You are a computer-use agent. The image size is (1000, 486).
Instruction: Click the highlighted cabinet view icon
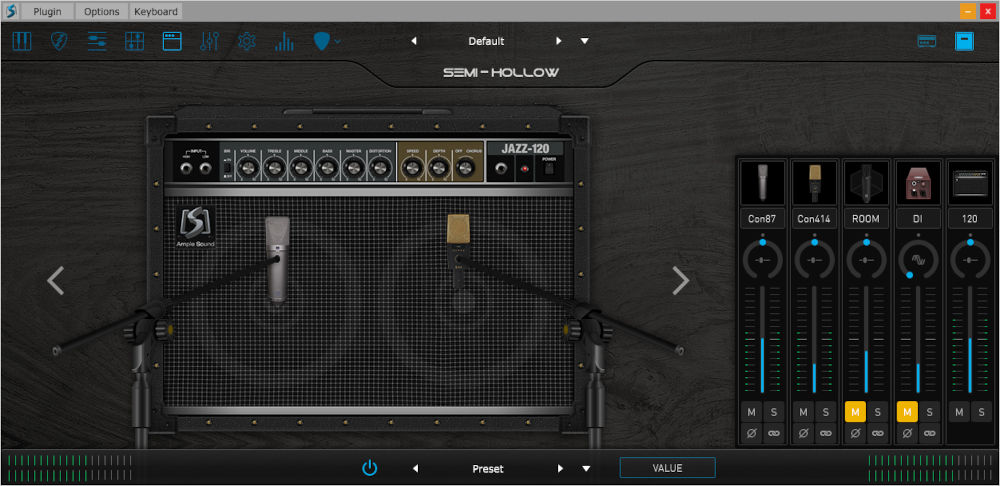(x=964, y=41)
